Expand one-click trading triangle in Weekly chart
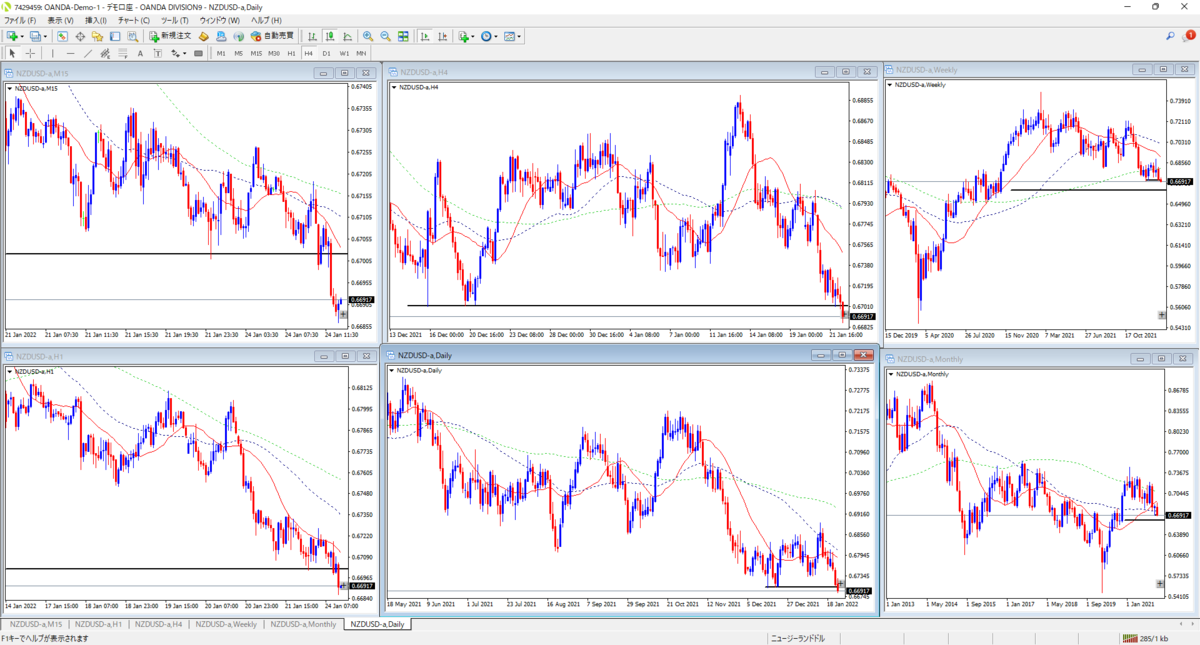The width and height of the screenshot is (1200, 645). (x=889, y=85)
